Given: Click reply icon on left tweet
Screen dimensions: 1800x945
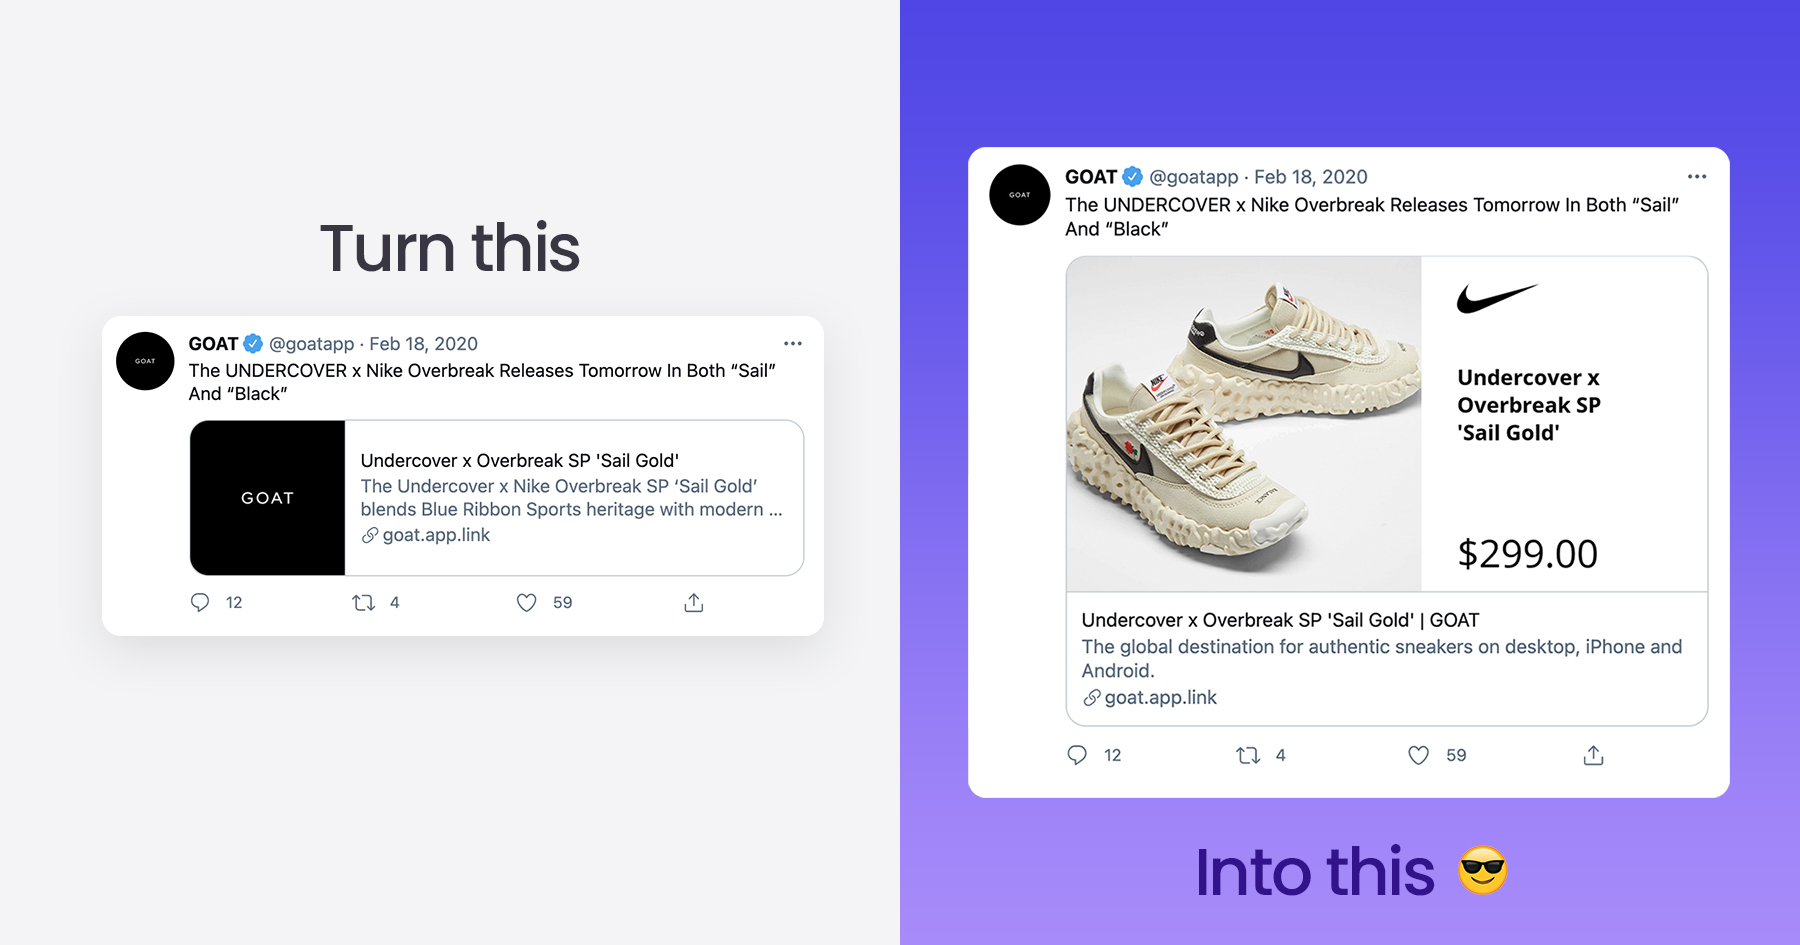Looking at the screenshot, I should coord(200,602).
